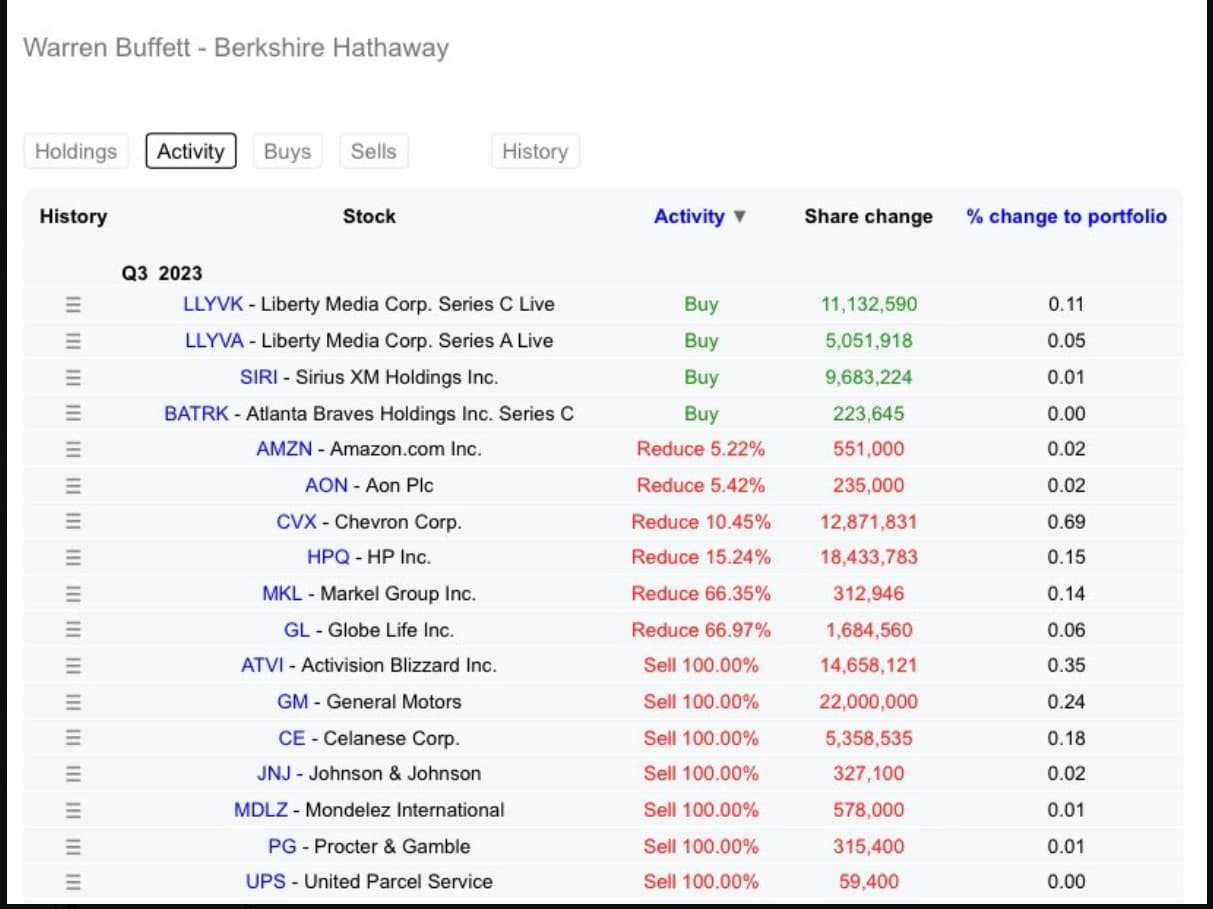1213x909 pixels.
Task: Open the PG ticker link
Action: [x=282, y=846]
